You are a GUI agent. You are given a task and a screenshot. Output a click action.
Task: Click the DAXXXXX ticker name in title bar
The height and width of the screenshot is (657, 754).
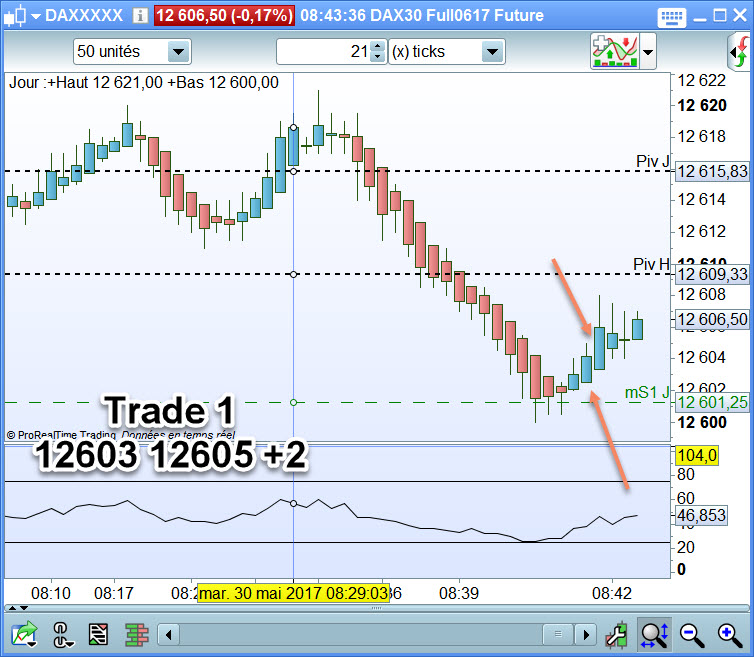click(84, 15)
